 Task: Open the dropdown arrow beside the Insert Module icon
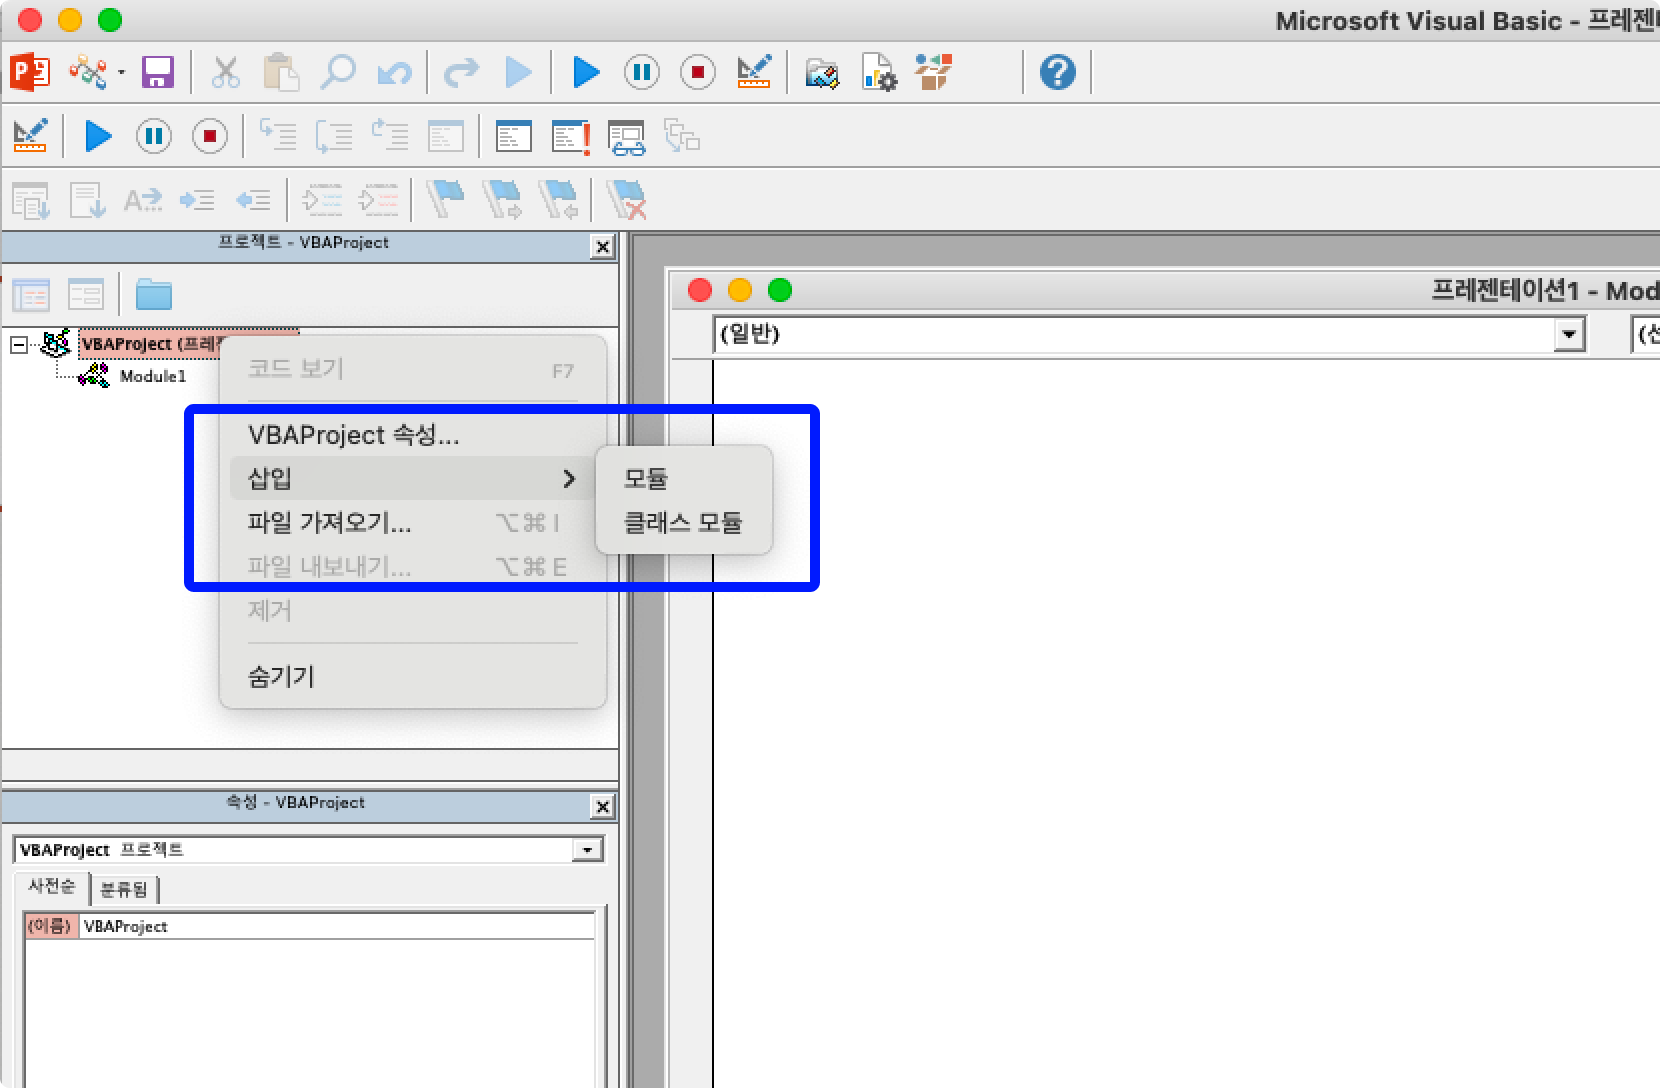tap(121, 72)
